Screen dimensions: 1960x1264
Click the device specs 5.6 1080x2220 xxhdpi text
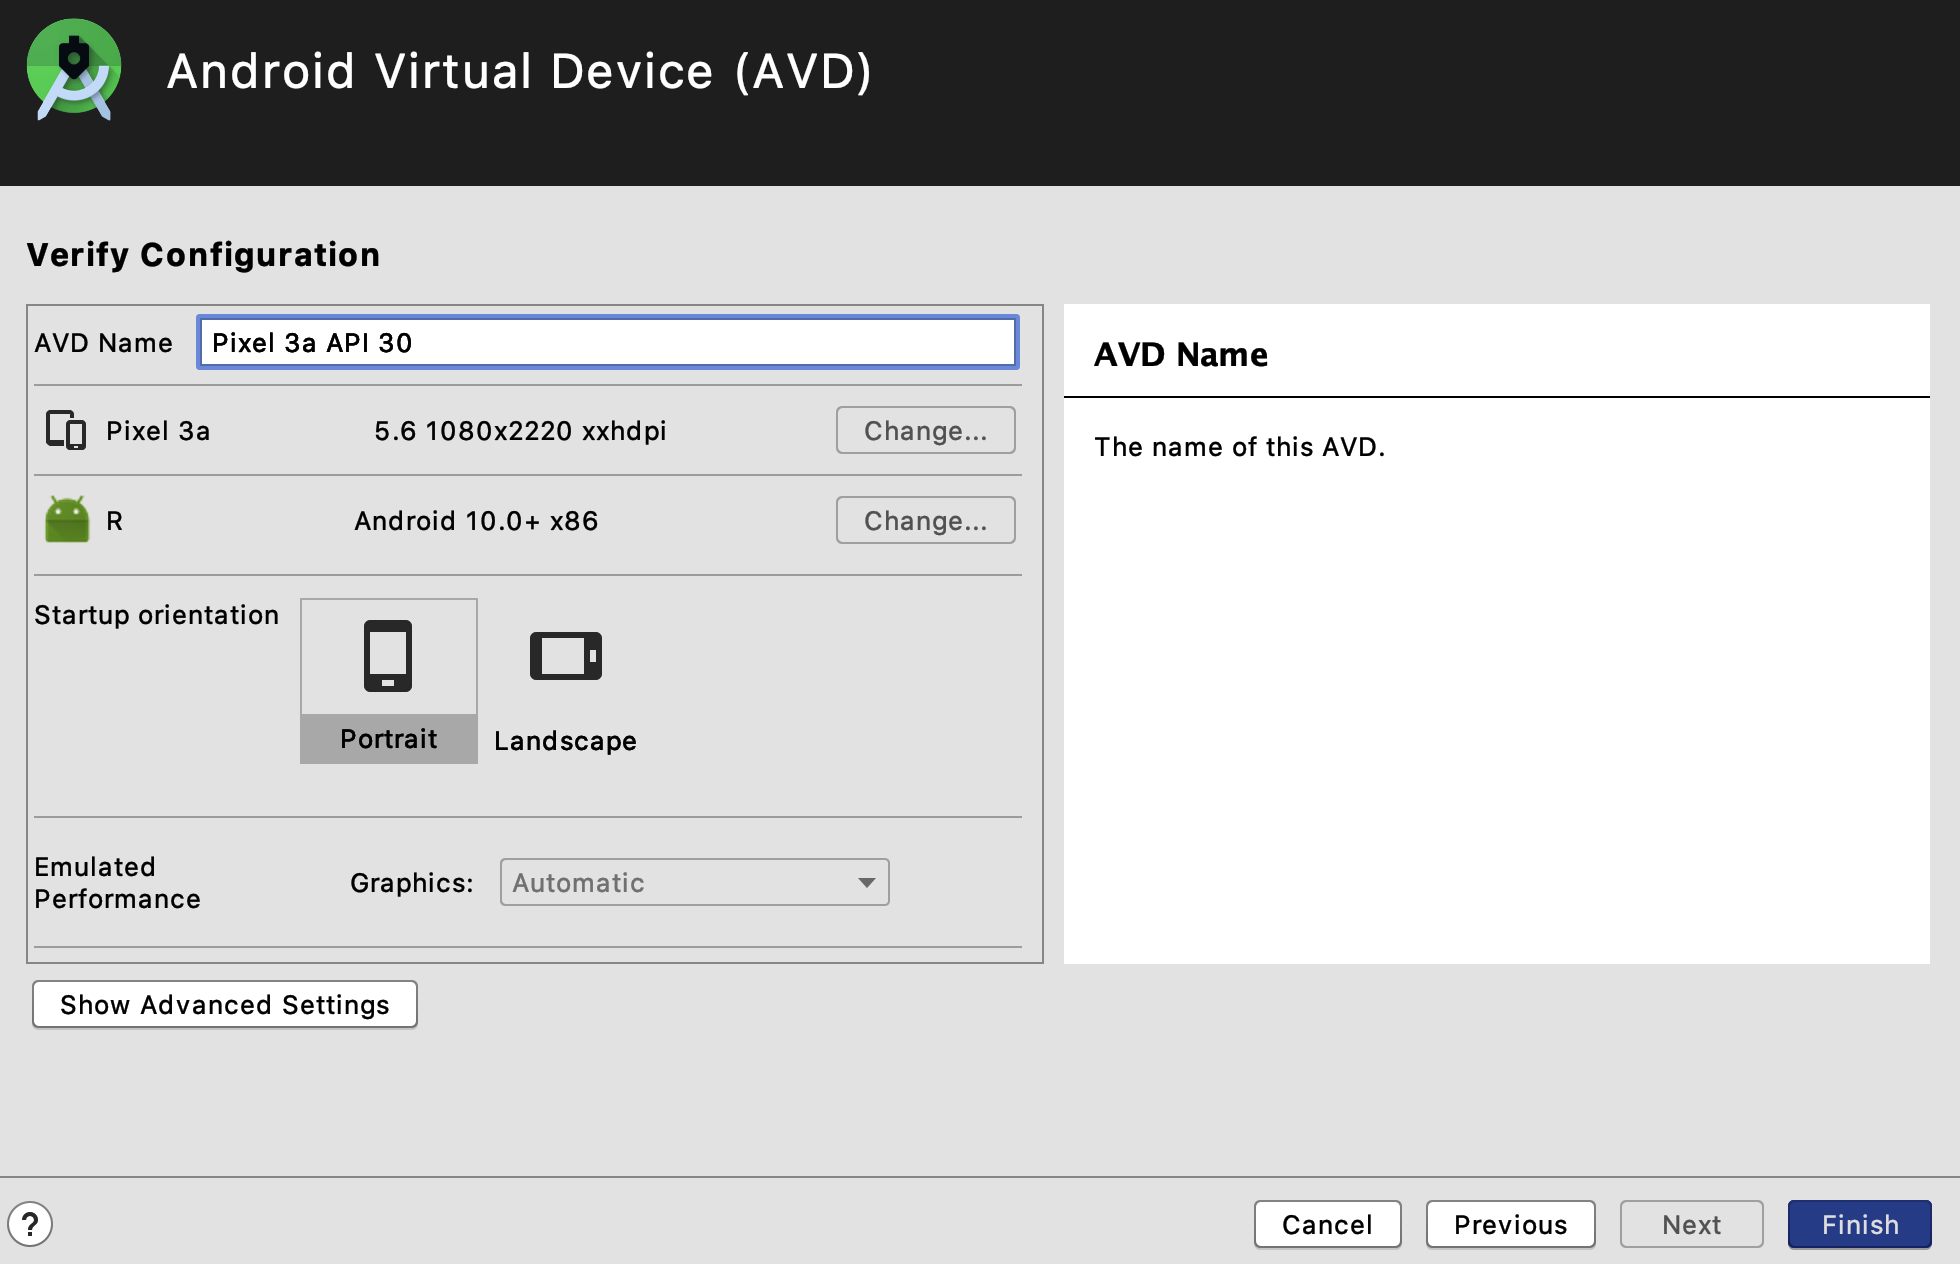[520, 431]
